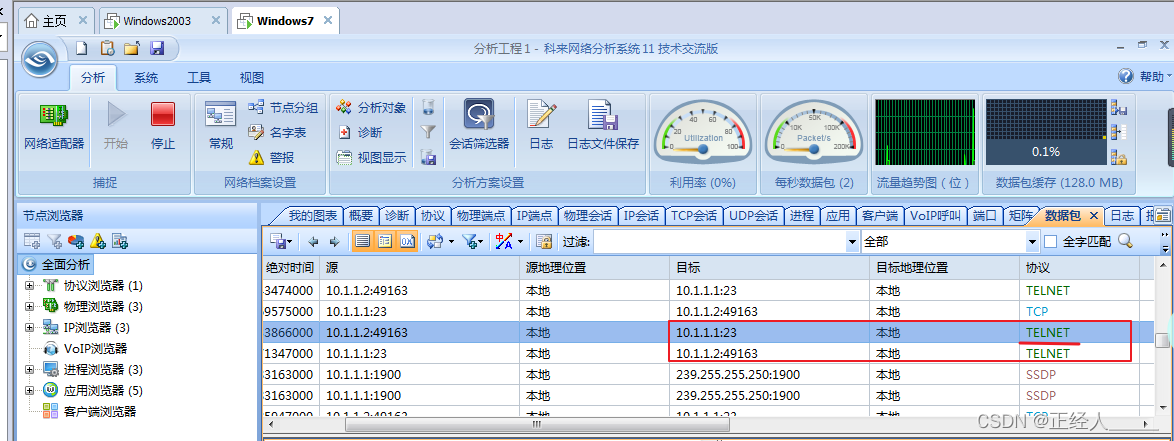This screenshot has width=1174, height=441.
Task: Click the bucket with floppy icon in ribbon
Action: [x=428, y=157]
